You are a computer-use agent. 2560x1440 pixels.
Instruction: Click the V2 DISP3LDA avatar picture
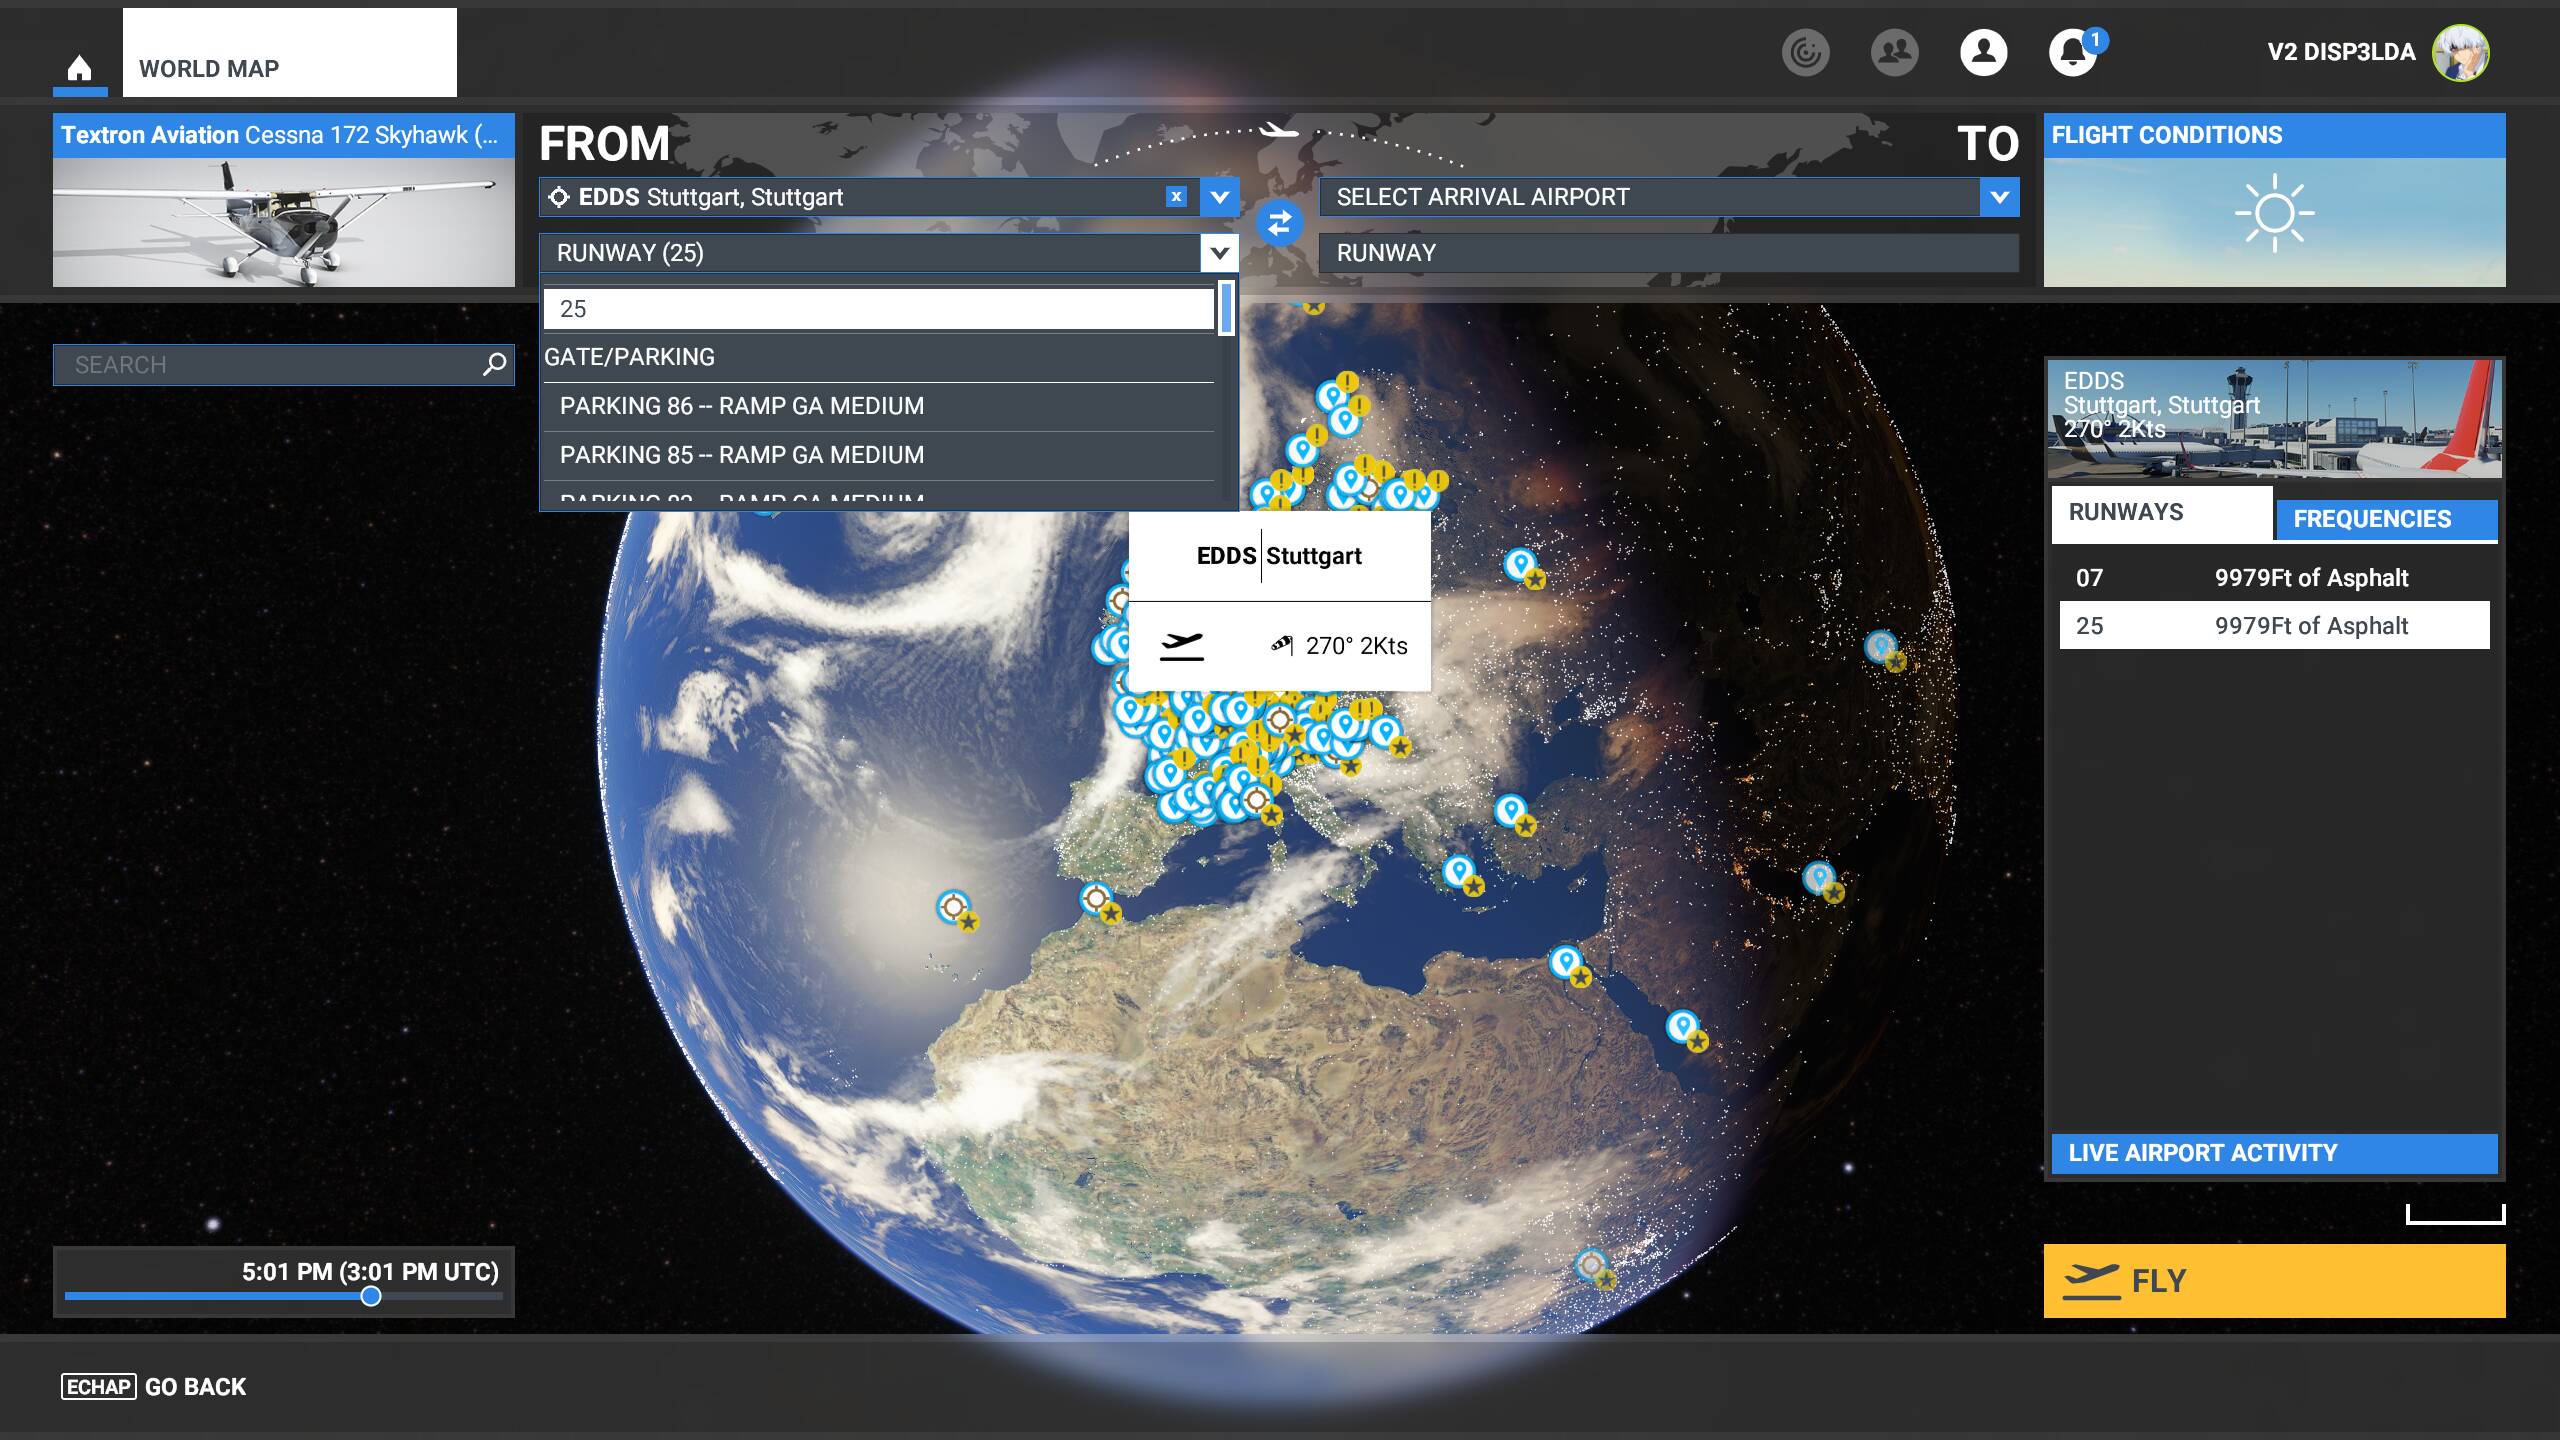pyautogui.click(x=2460, y=53)
